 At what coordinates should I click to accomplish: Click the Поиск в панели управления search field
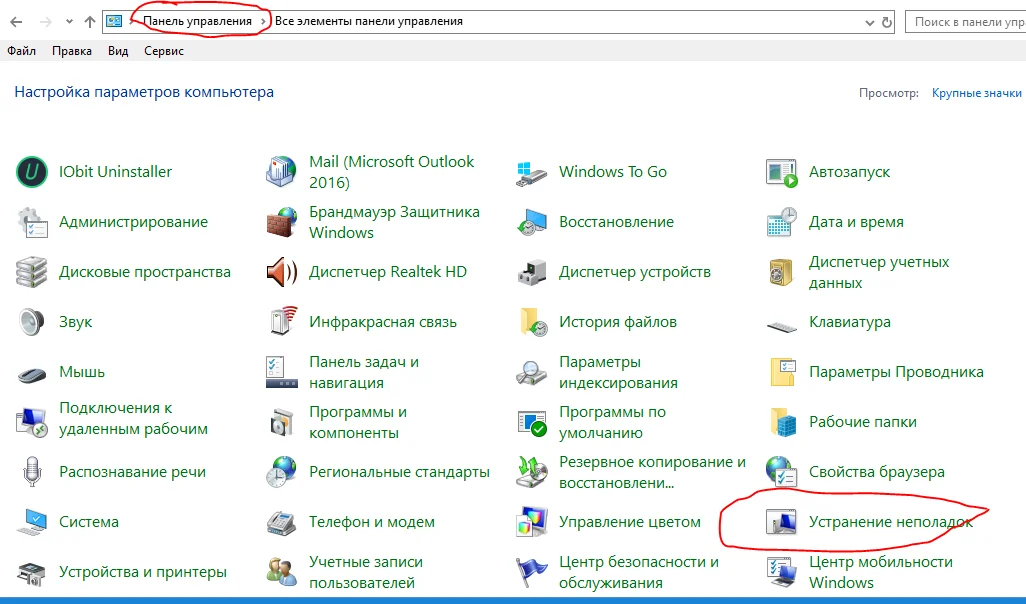coord(966,22)
